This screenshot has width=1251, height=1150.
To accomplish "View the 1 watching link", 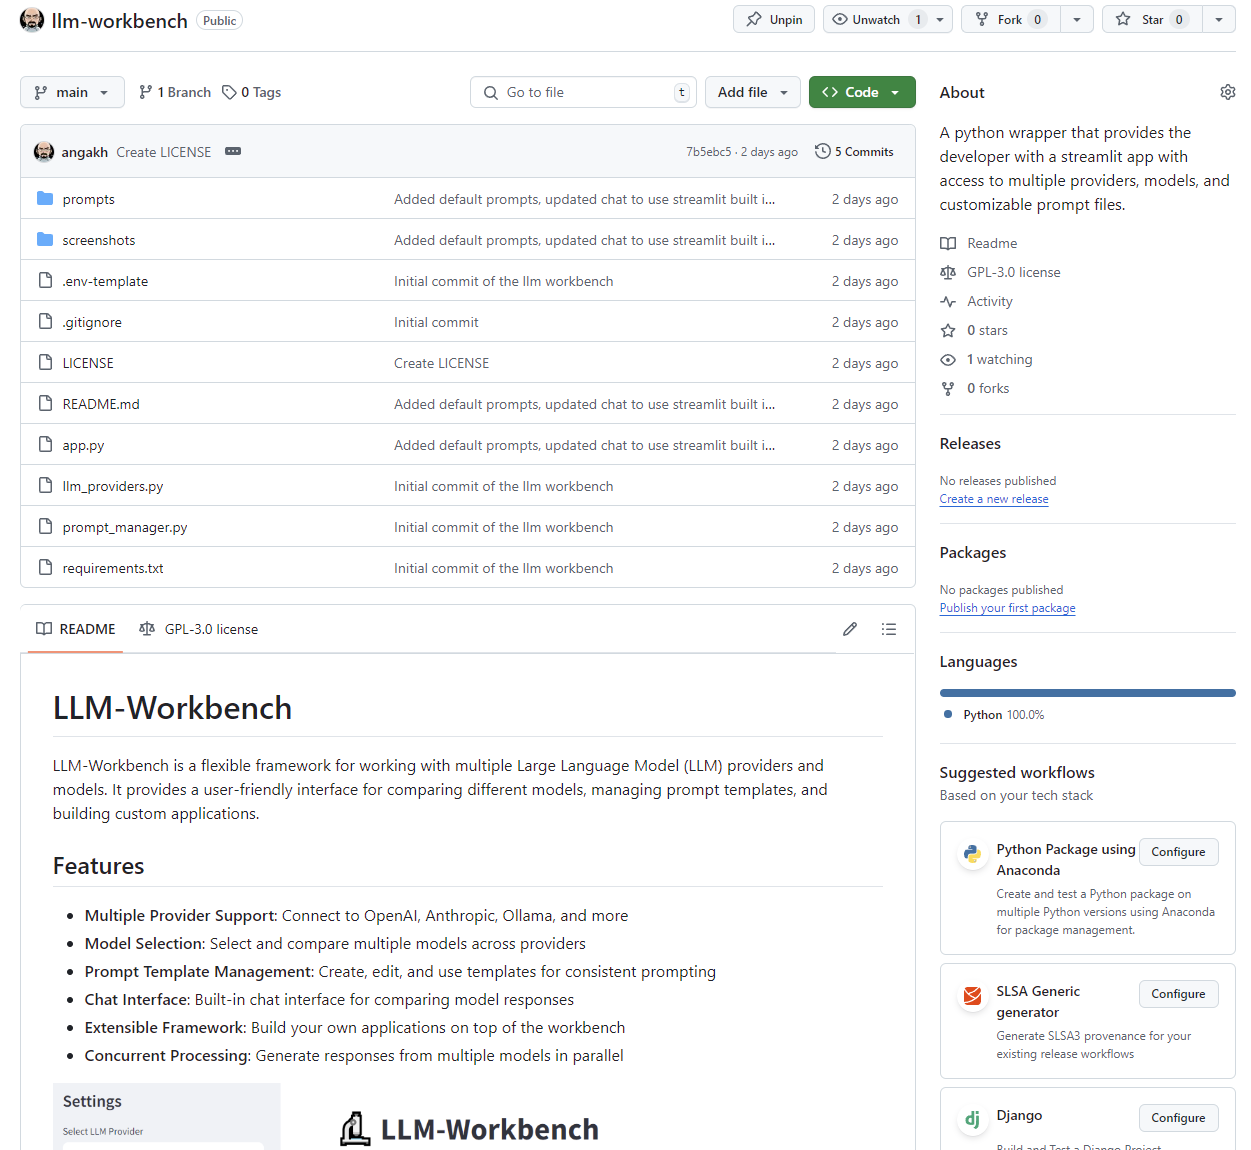I will coord(987,359).
